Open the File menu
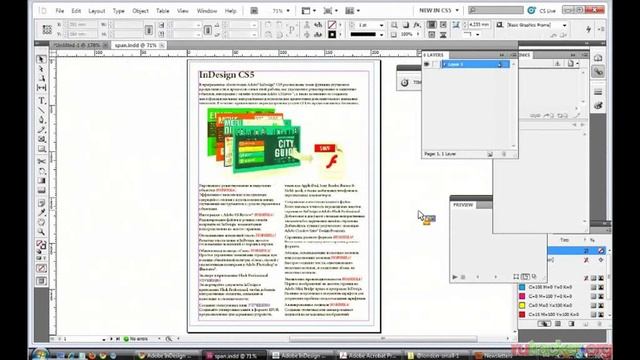This screenshot has width=640, height=360. pos(60,11)
